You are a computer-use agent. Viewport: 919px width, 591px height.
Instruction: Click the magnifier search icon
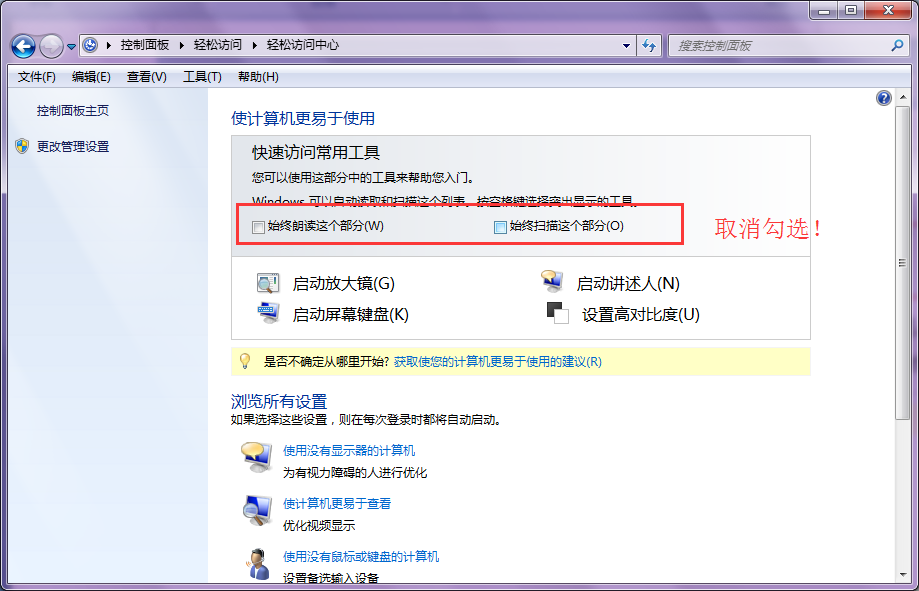click(897, 45)
